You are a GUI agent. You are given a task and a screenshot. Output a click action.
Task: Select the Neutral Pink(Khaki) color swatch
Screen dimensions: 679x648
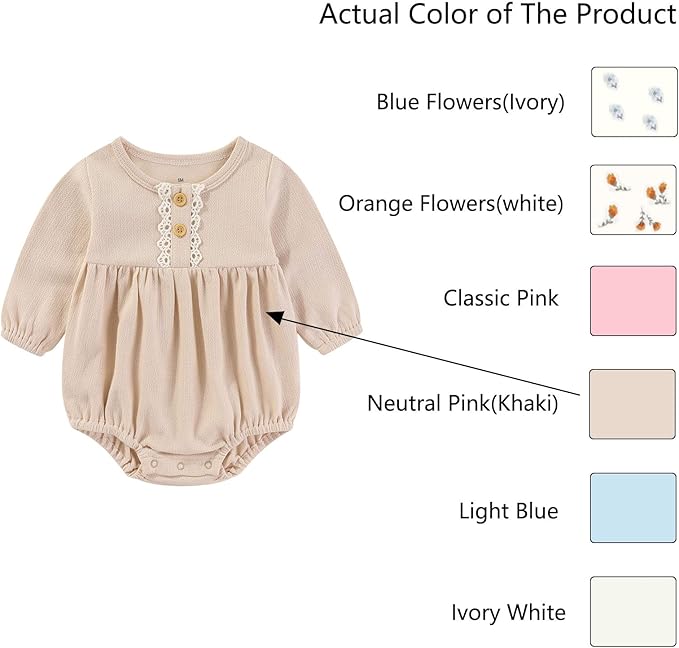pos(633,403)
